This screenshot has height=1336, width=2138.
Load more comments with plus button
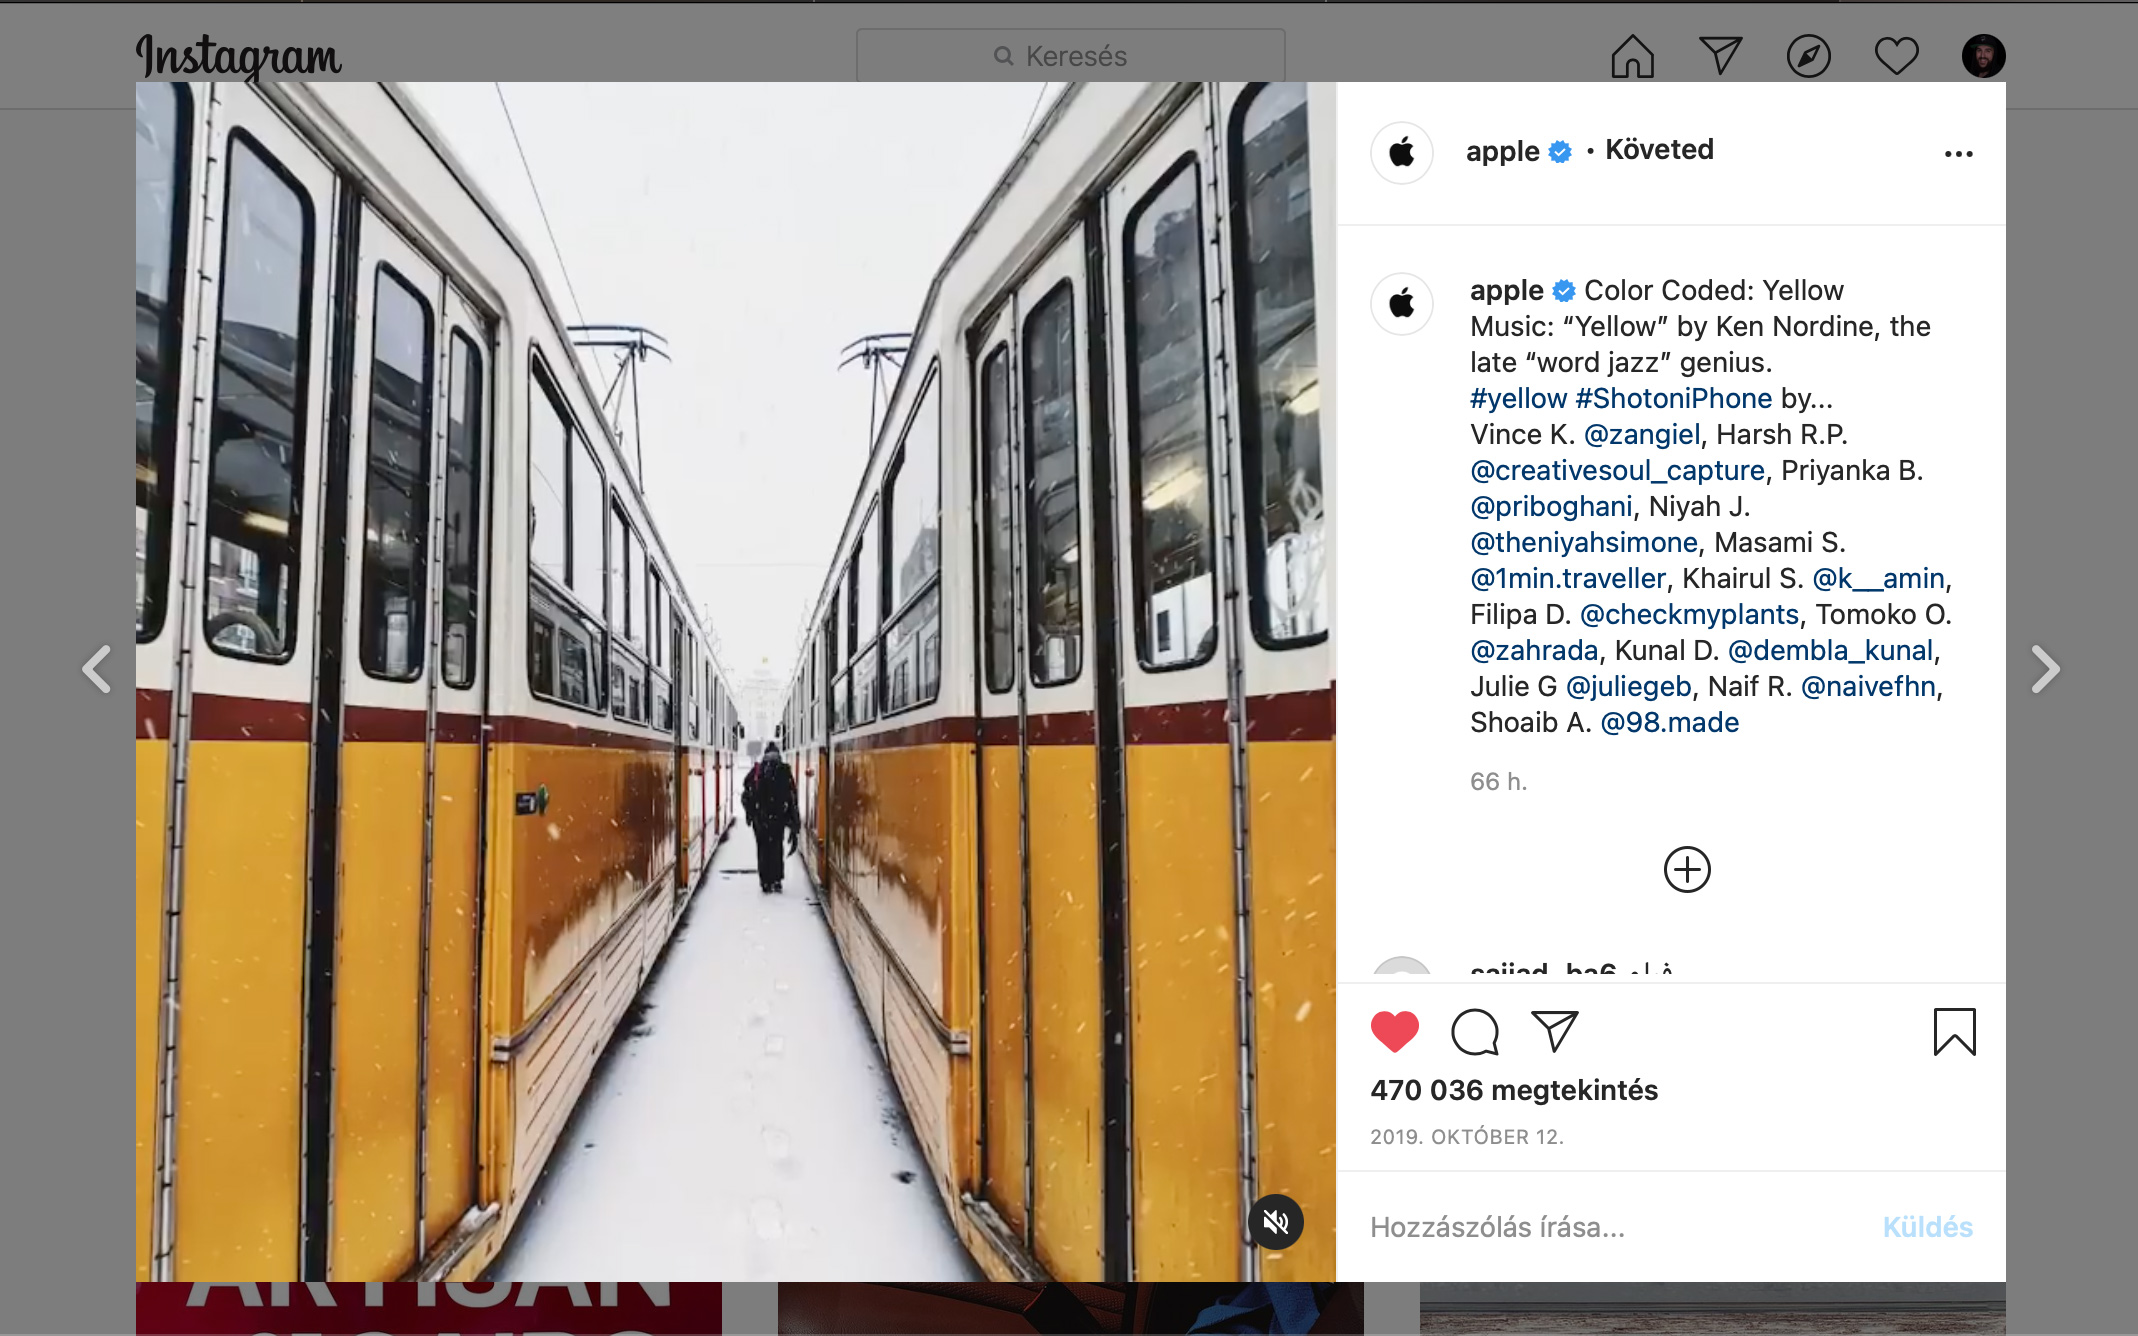(x=1687, y=870)
